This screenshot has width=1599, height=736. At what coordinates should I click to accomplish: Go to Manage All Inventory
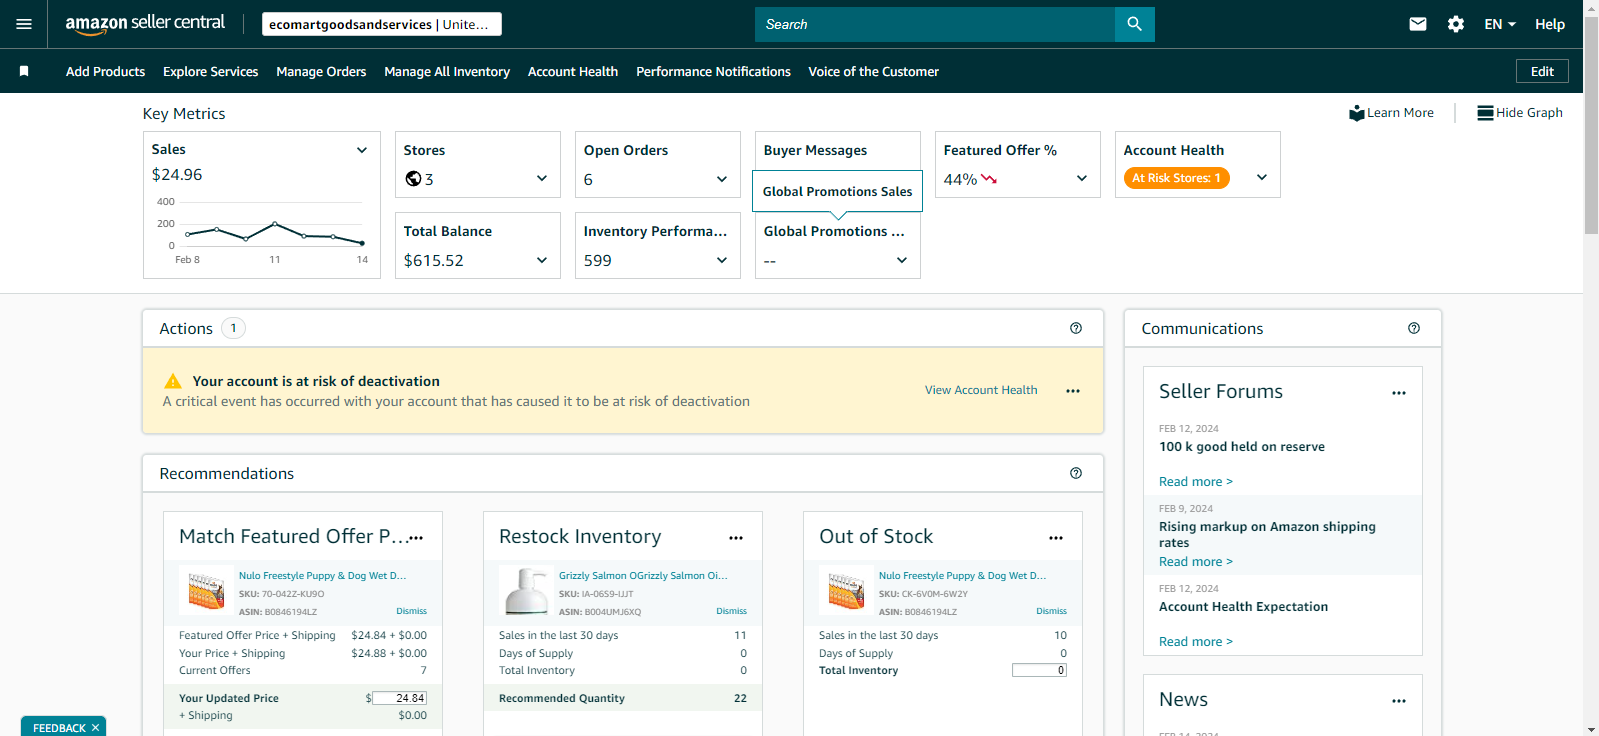pyautogui.click(x=447, y=71)
